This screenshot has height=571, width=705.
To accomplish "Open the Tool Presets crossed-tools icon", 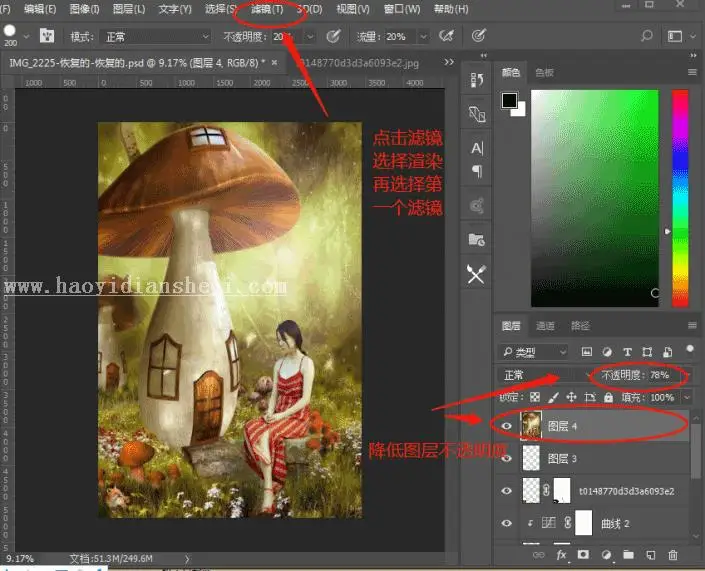I will click(x=476, y=274).
